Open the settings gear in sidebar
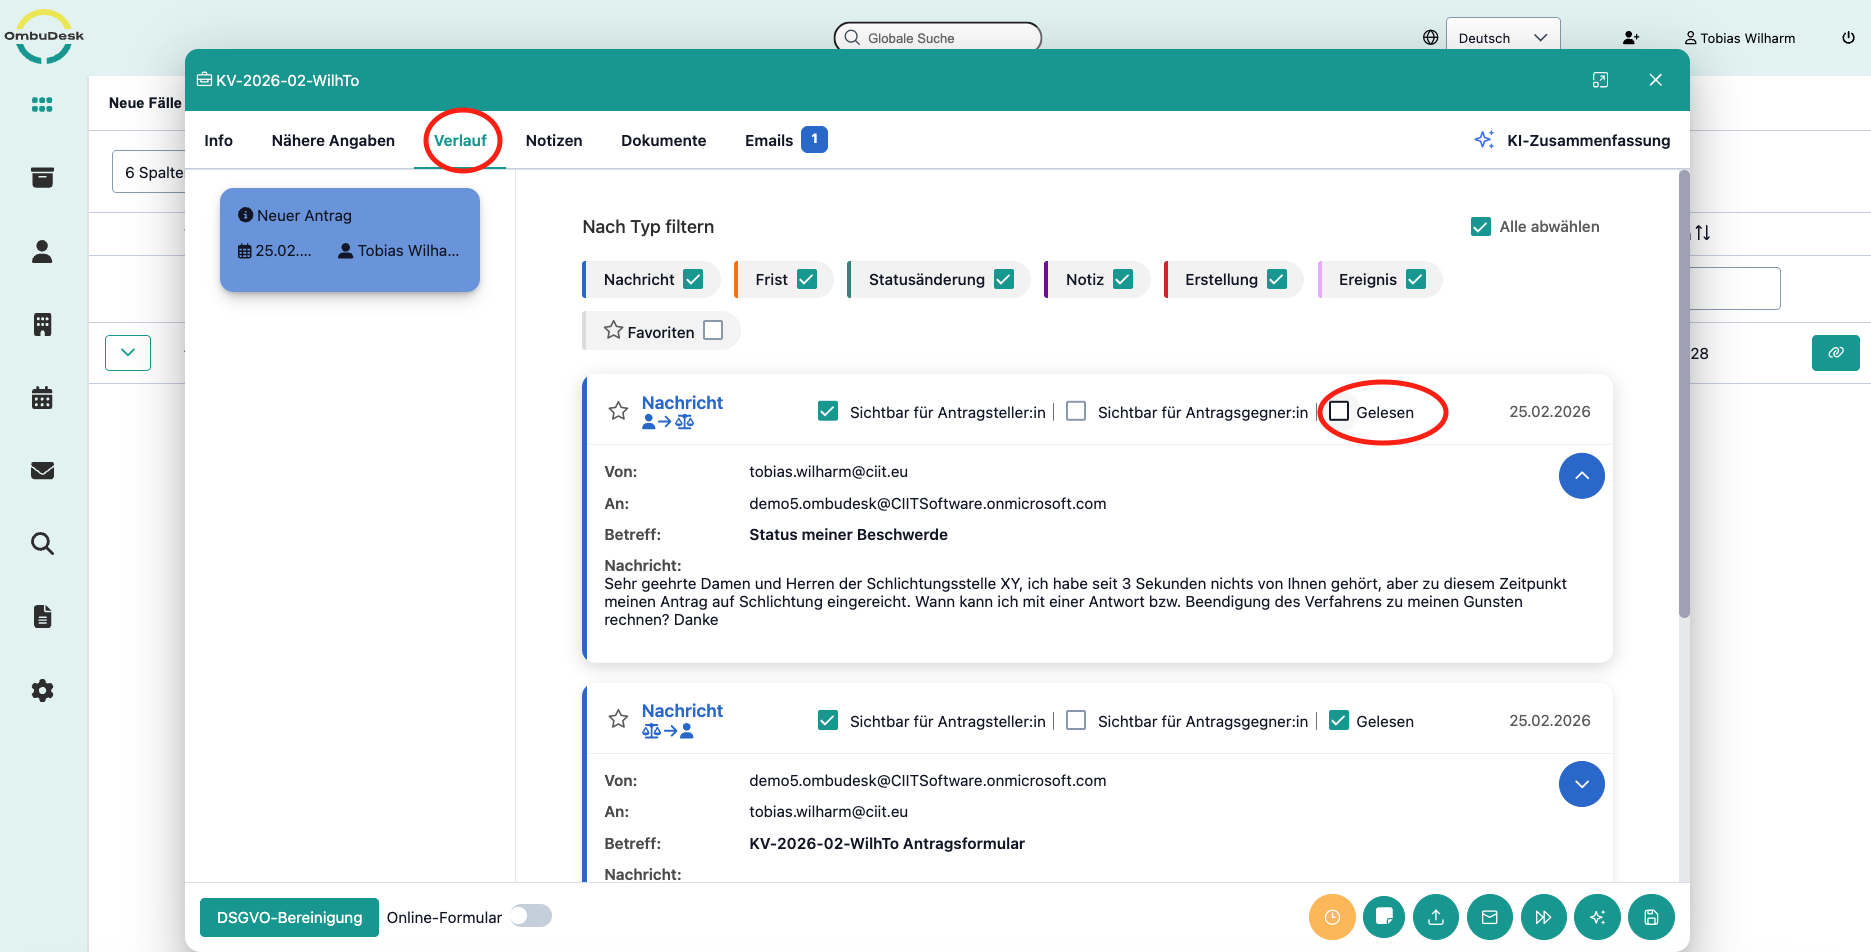1871x952 pixels. [x=42, y=690]
